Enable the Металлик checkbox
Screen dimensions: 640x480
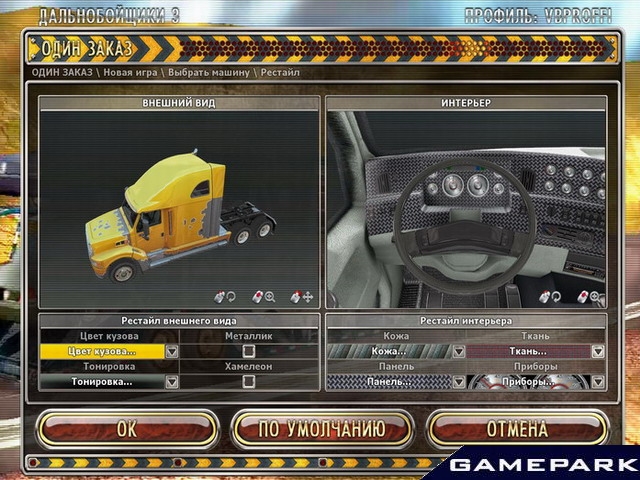tap(248, 351)
